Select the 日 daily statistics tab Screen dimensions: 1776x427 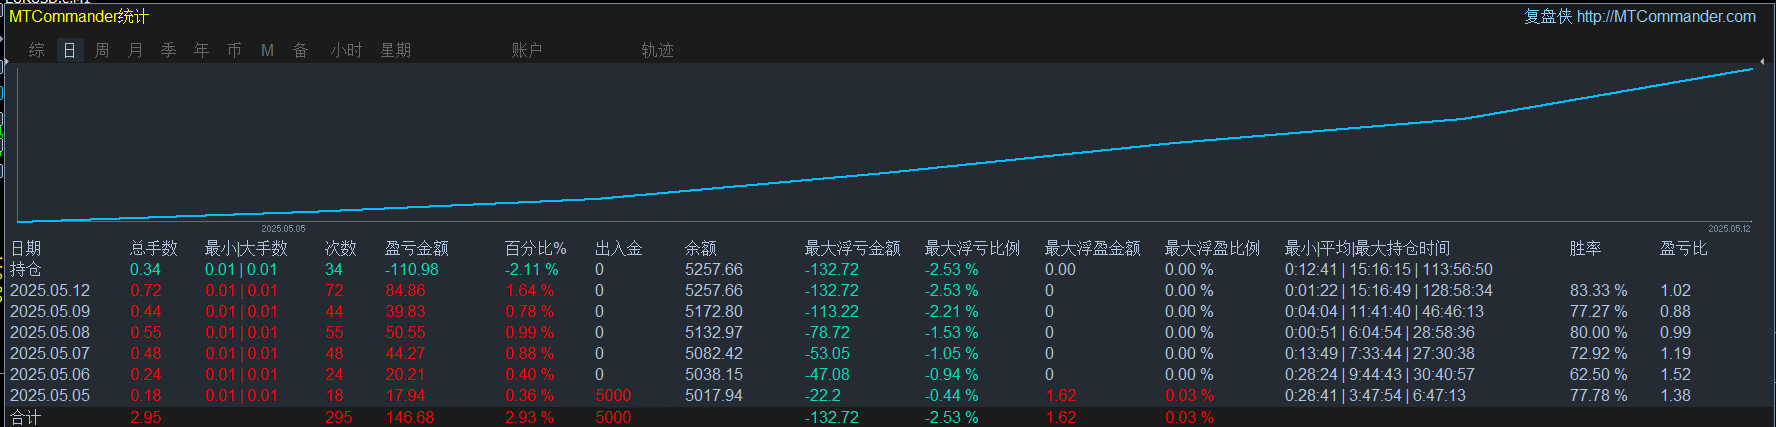point(69,50)
